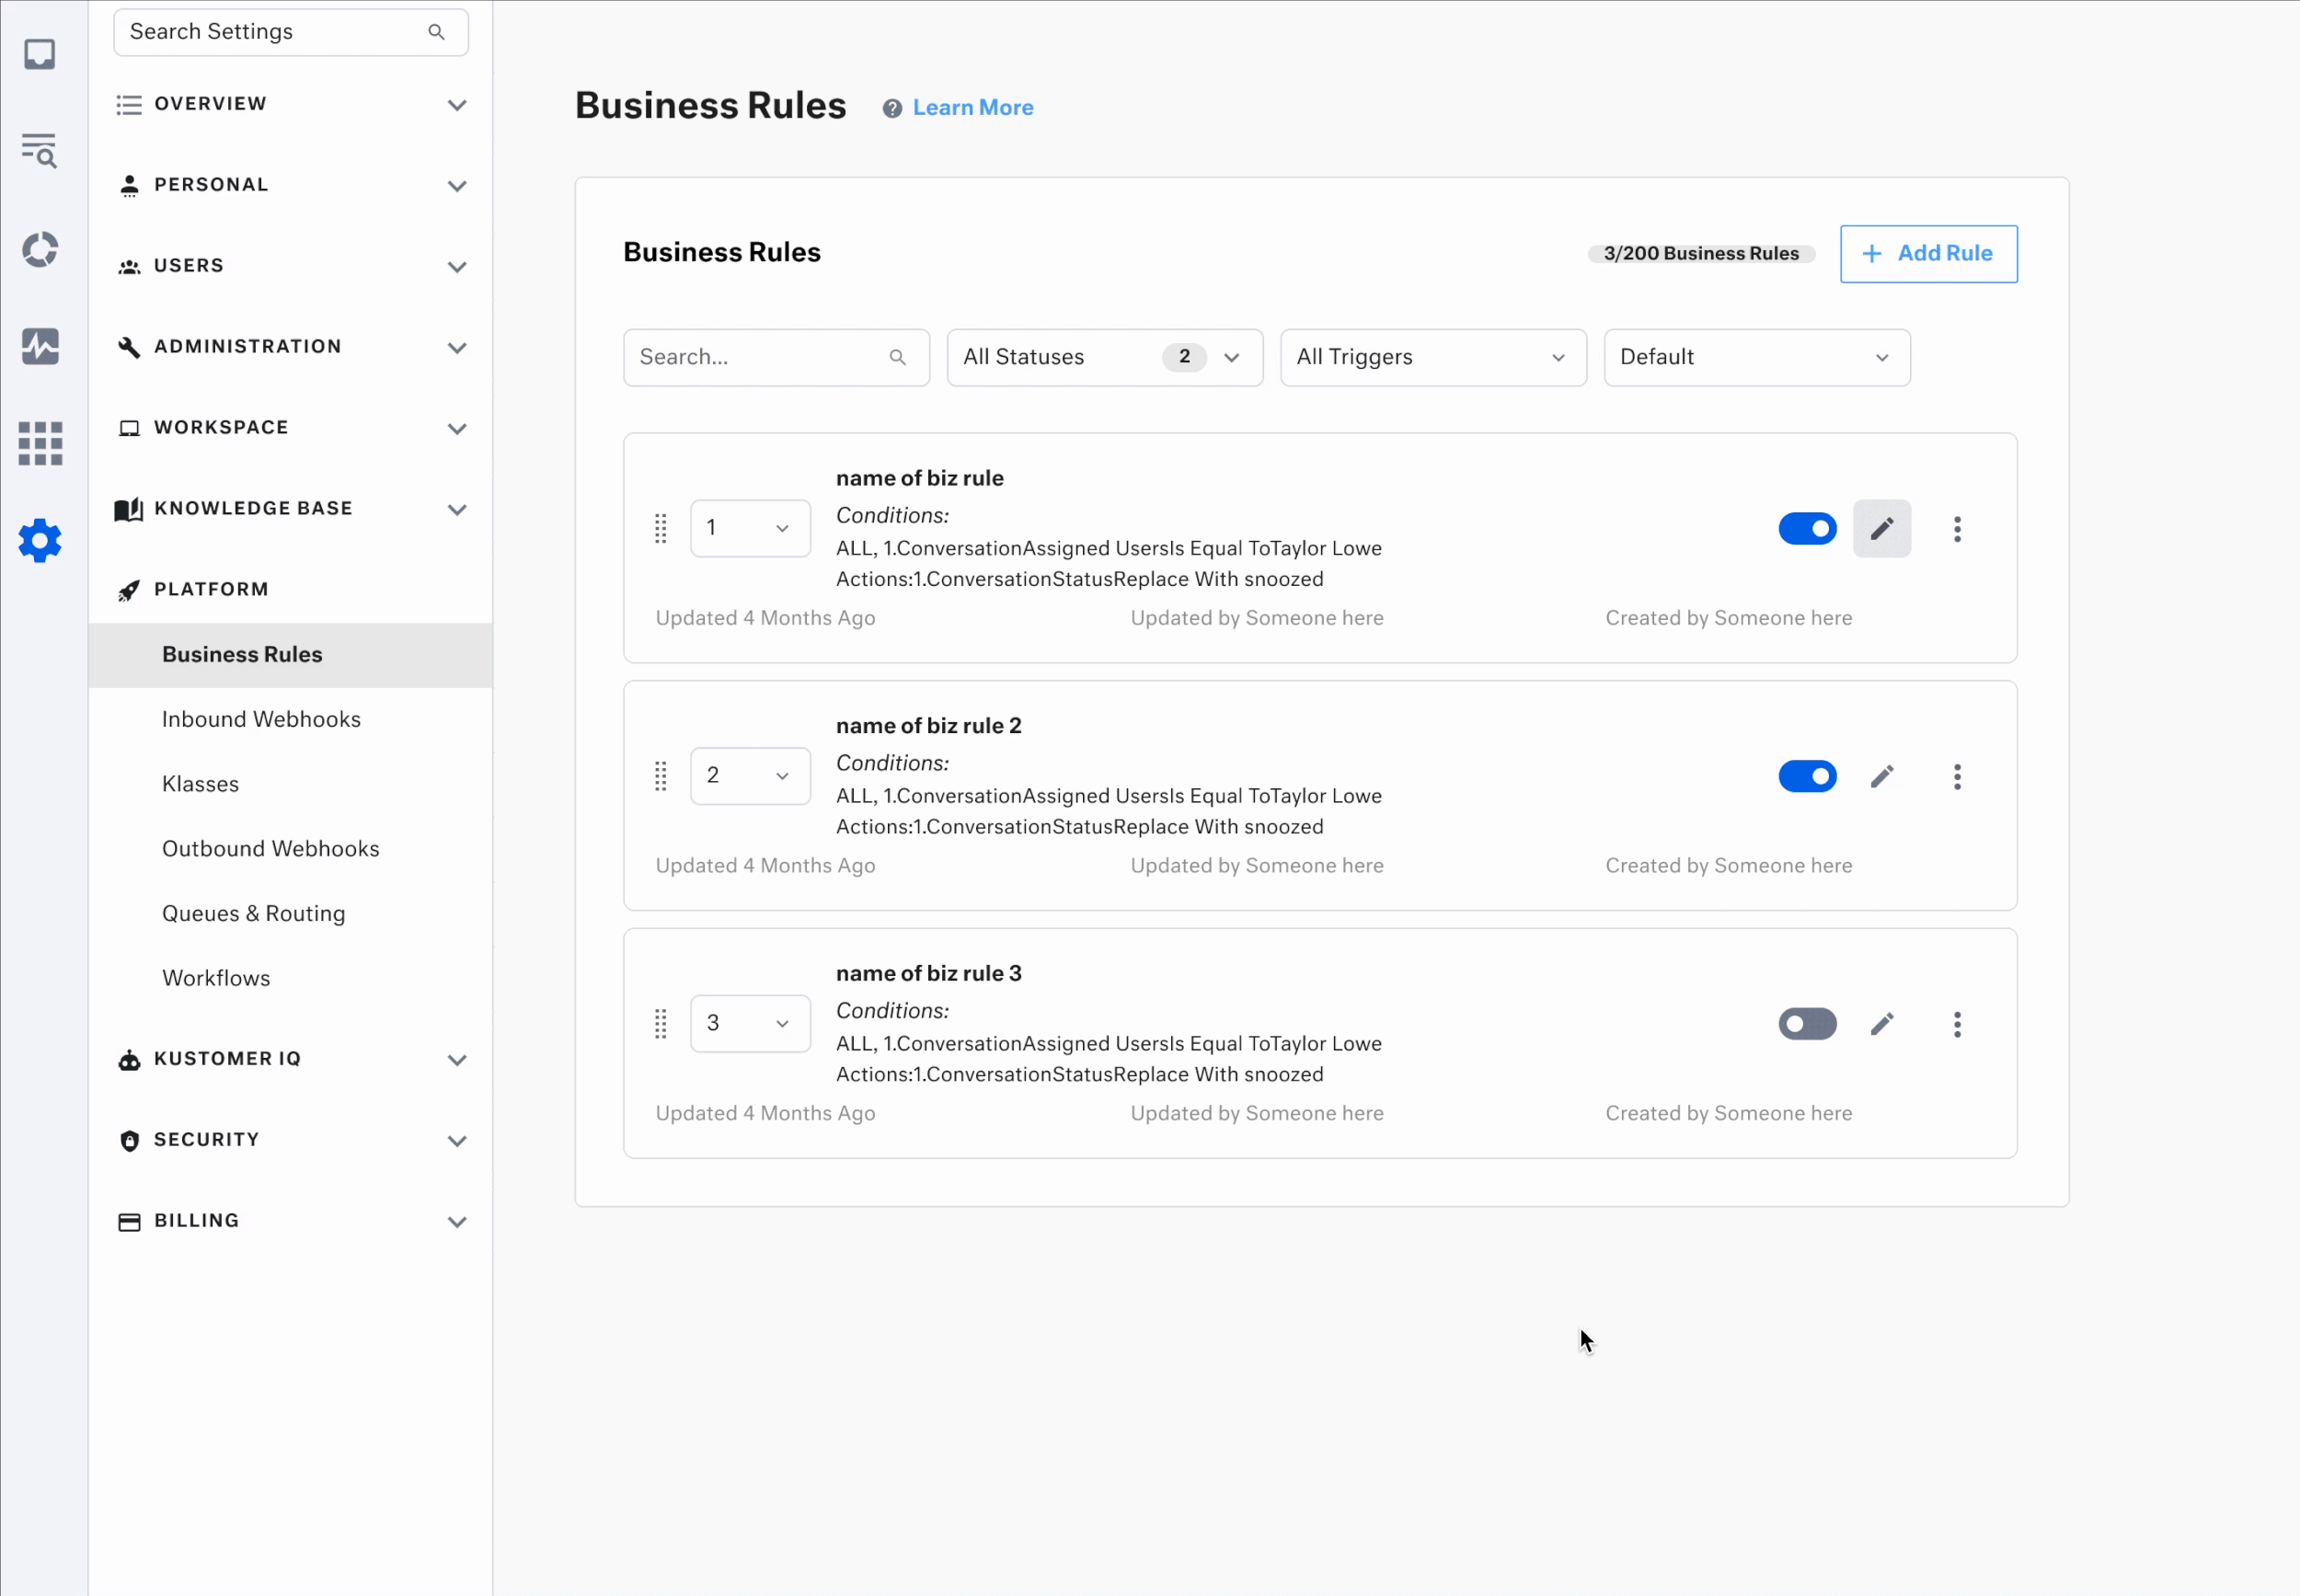
Task: Open the apps grid icon in left rail
Action: (40, 443)
